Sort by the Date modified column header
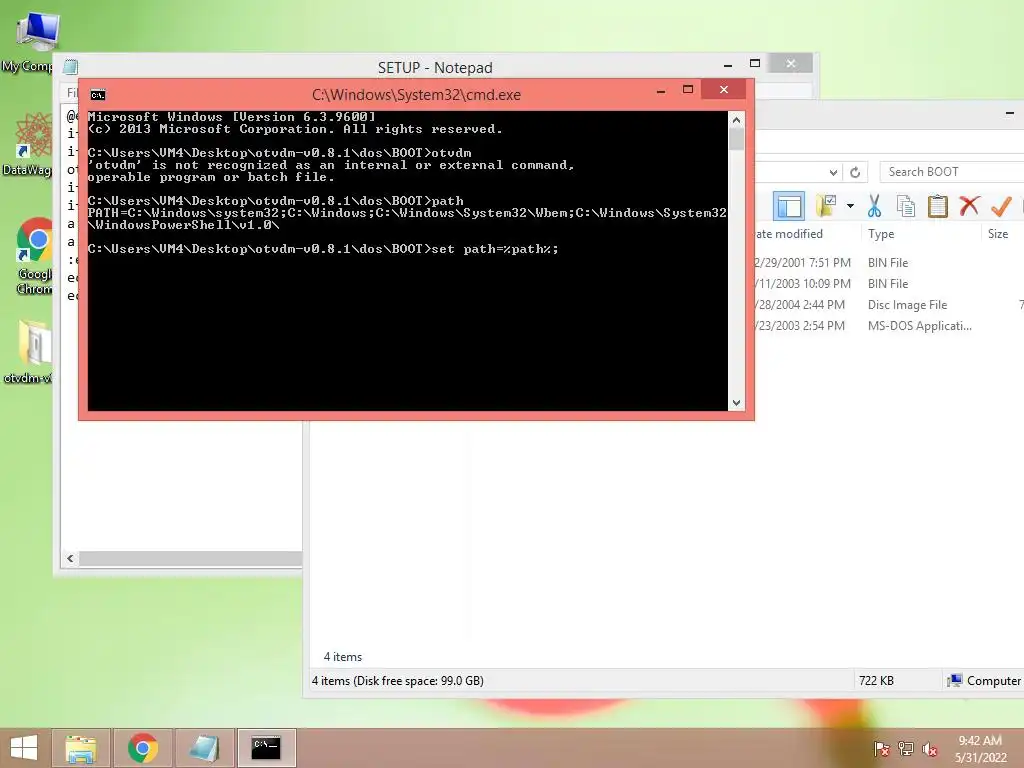The image size is (1024, 768). (x=789, y=234)
